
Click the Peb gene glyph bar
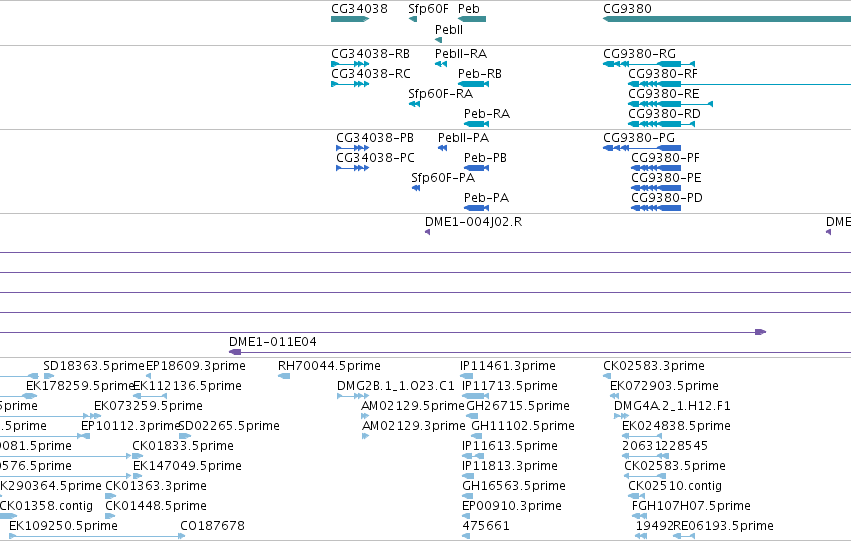[472, 19]
